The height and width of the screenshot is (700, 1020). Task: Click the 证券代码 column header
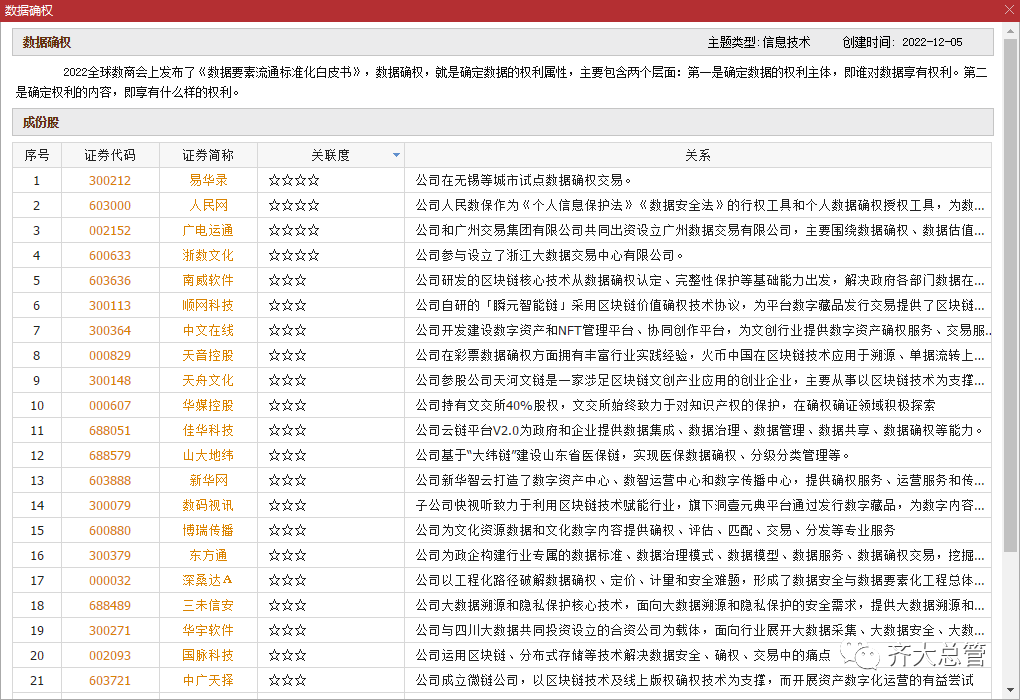[x=110, y=155]
